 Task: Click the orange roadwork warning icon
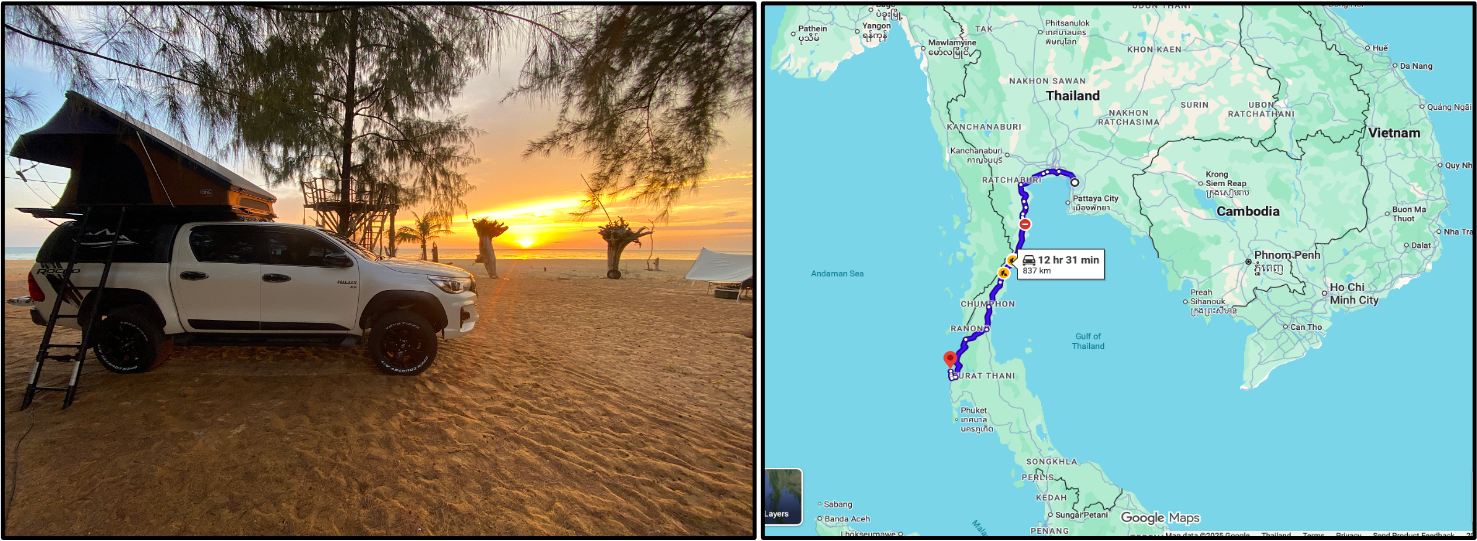click(x=1004, y=272)
